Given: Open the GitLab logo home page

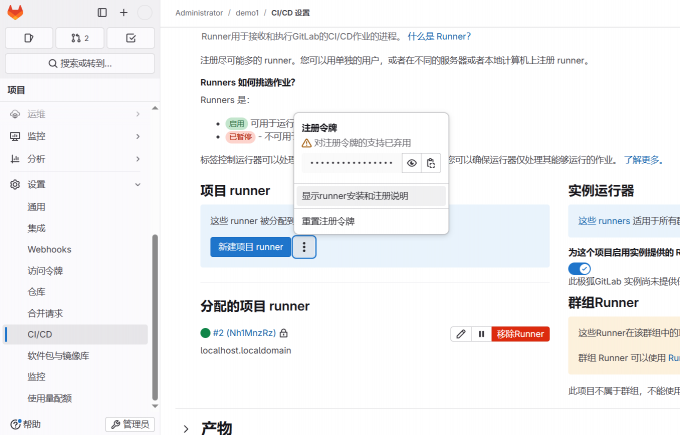Looking at the screenshot, I should coord(15,12).
